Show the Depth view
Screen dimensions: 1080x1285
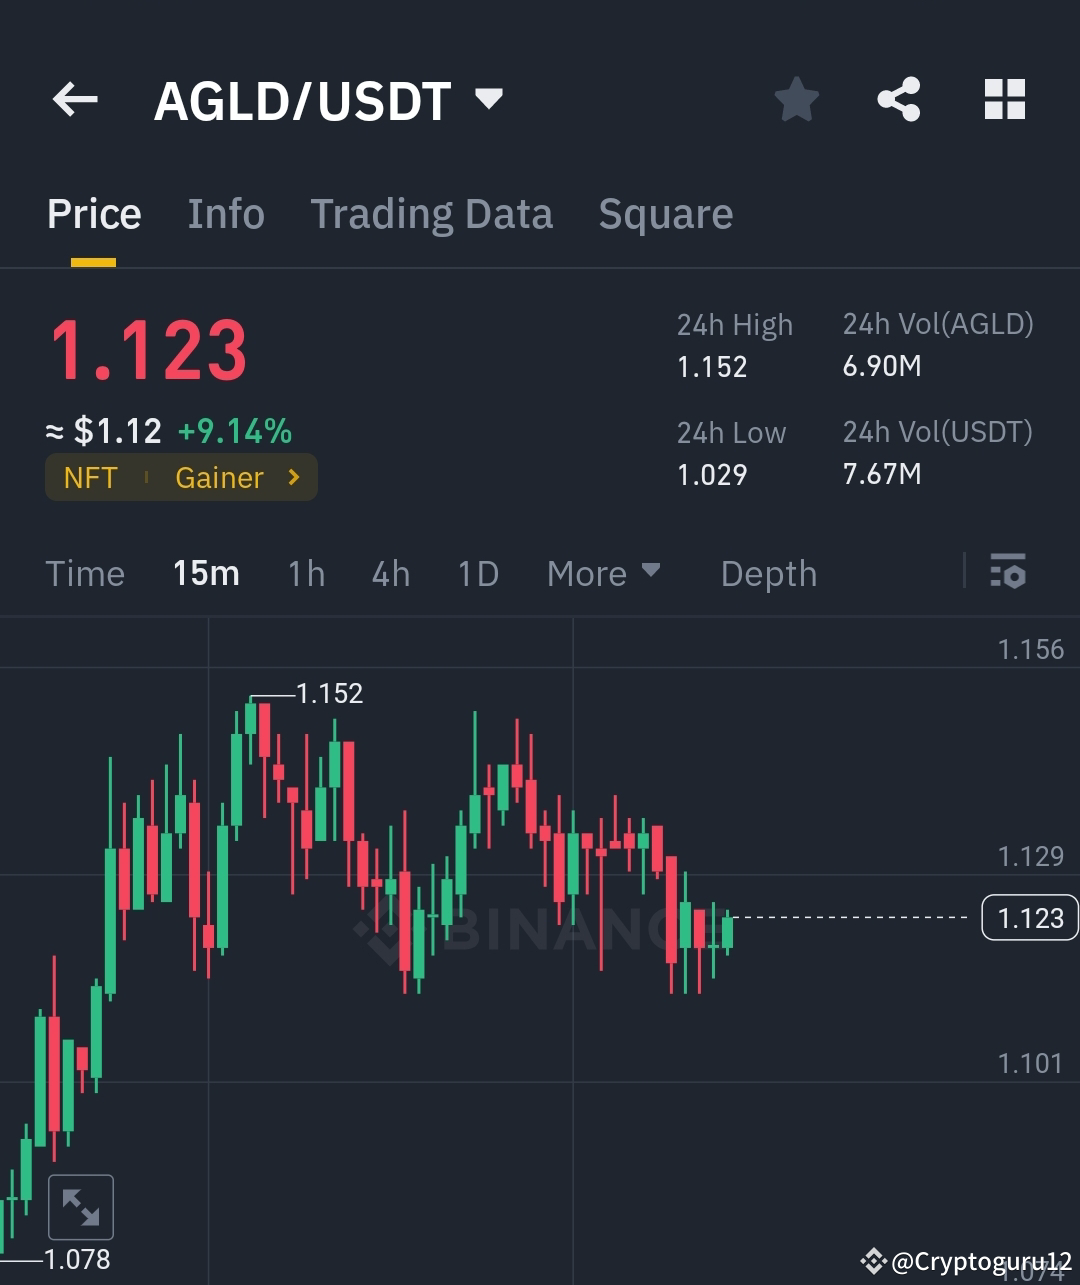coord(768,573)
